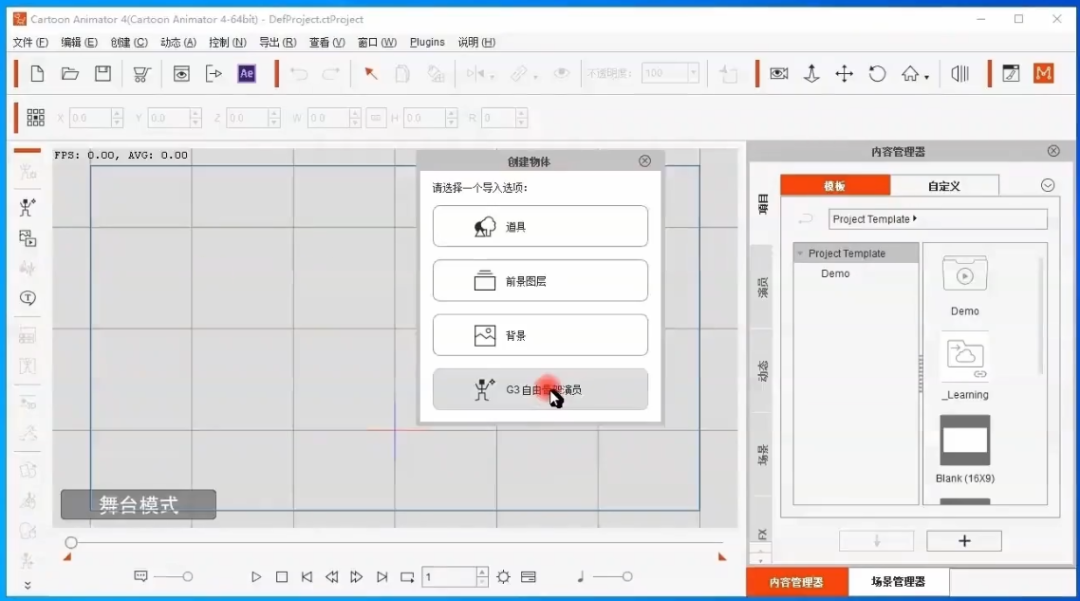
Task: Open the Project Template breadcrumb dropdown
Action: click(x=938, y=218)
